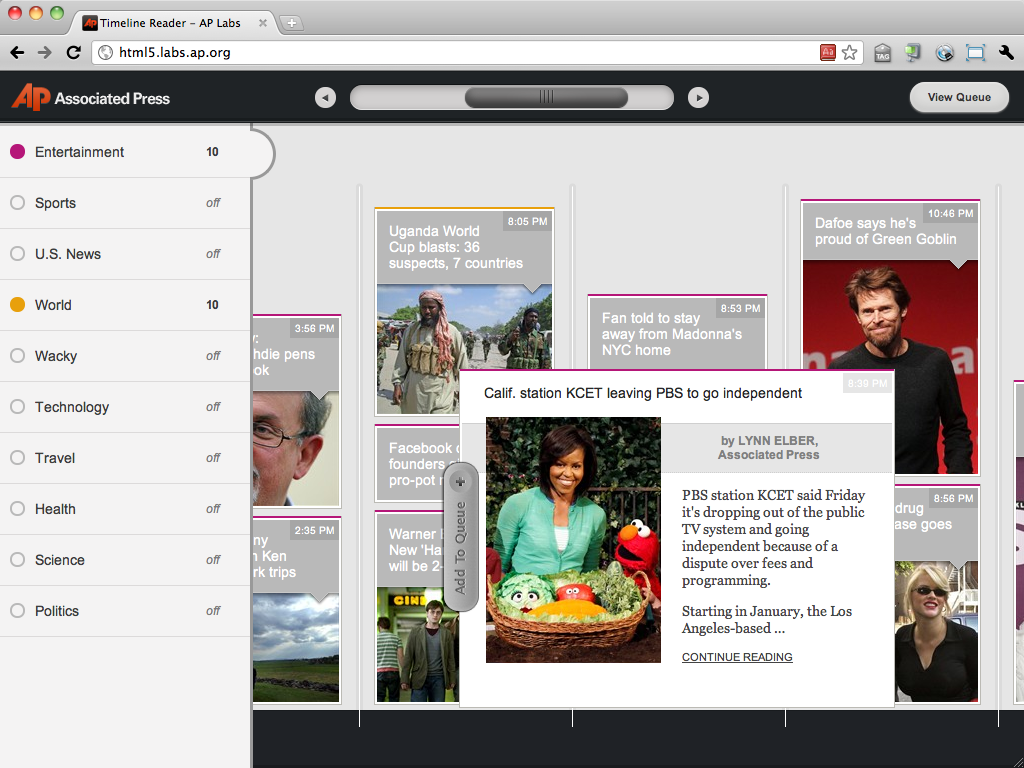Open the wrench settings menu
Screen dimensions: 1024x768
tap(1006, 53)
